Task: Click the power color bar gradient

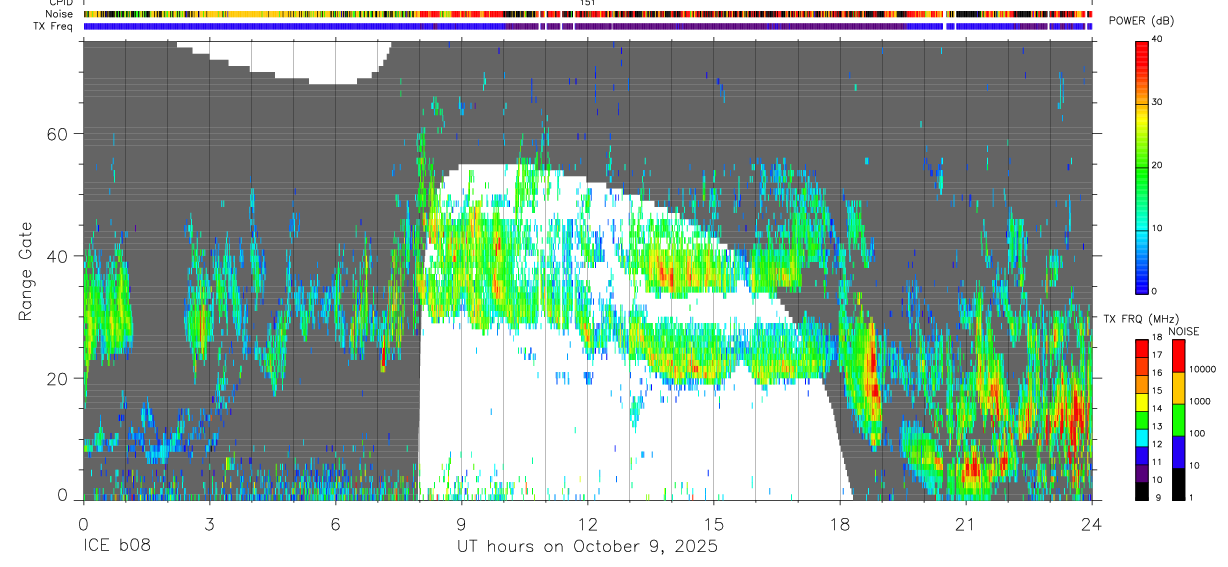Action: coord(1142,166)
